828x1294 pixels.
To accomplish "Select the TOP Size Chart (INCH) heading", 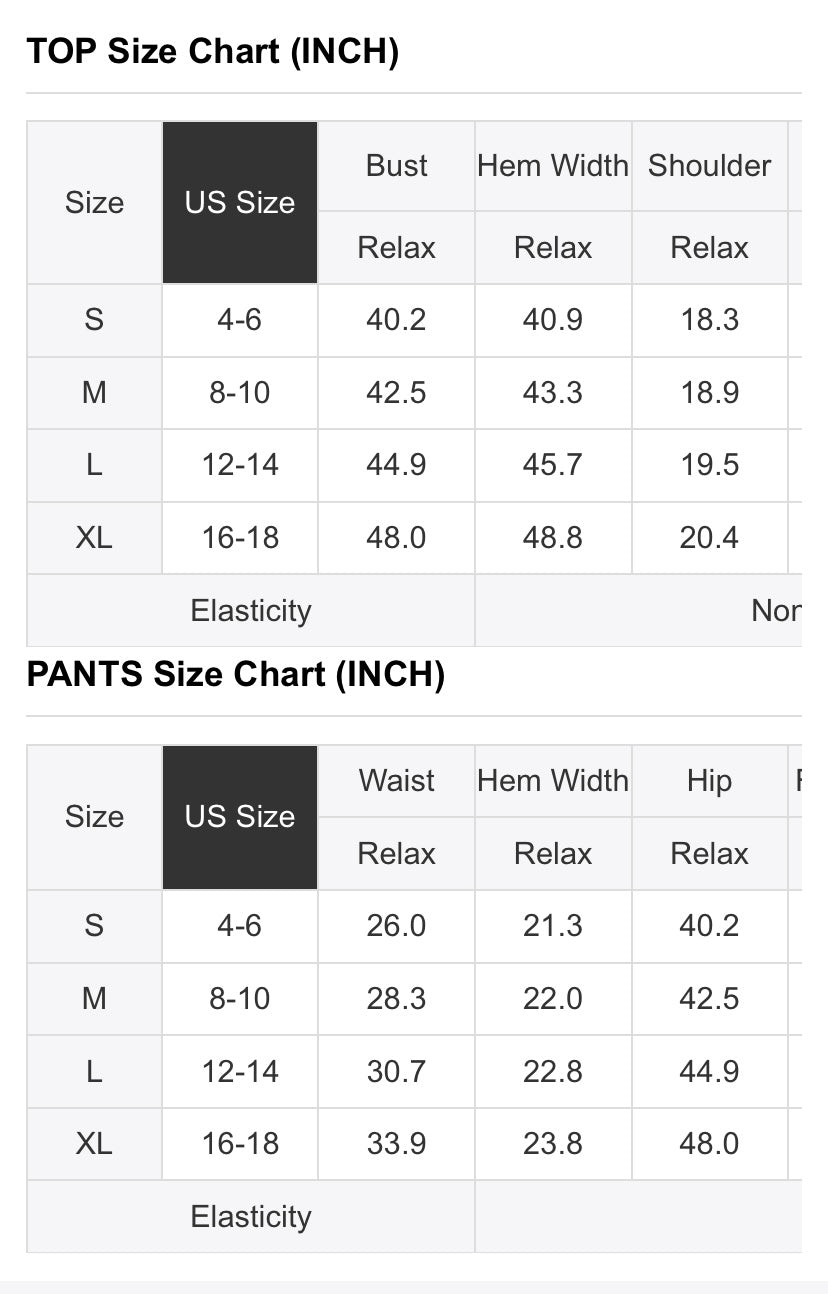I will pyautogui.click(x=212, y=51).
